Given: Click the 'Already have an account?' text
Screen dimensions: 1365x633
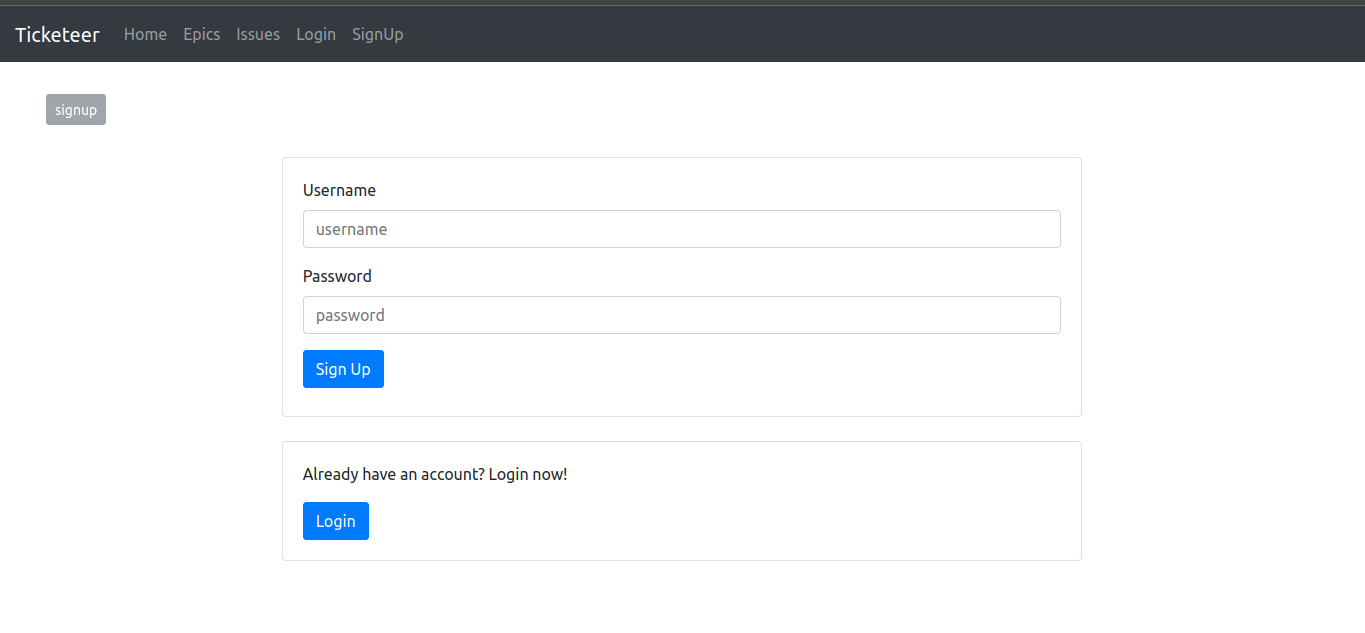Looking at the screenshot, I should click(x=435, y=474).
